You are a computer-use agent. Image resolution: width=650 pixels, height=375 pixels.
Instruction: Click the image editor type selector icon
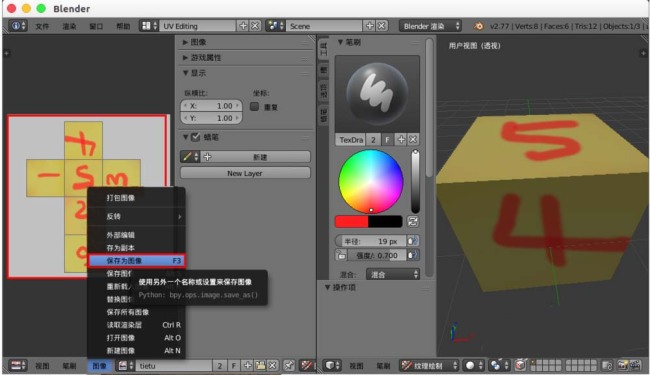(18, 365)
